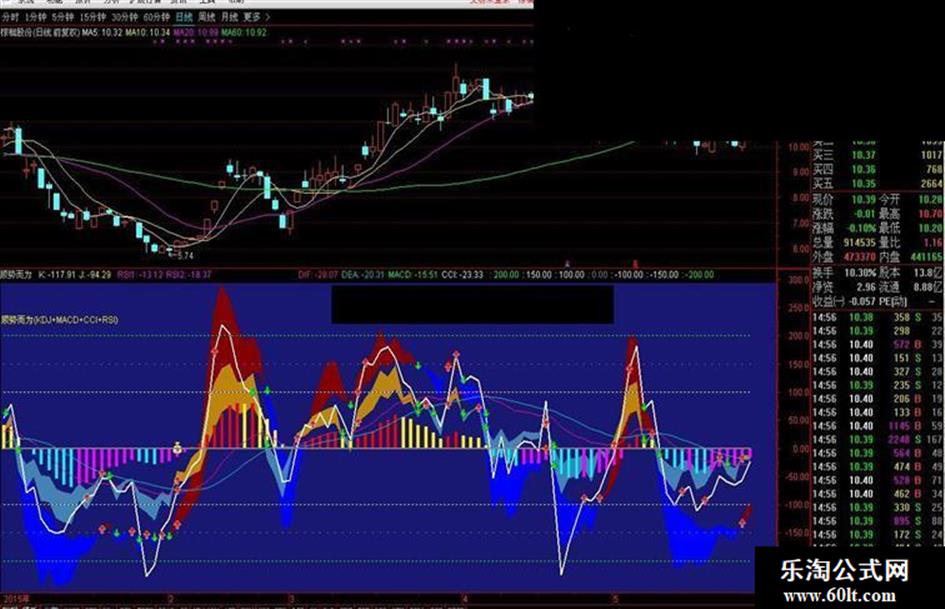Click the 换手 turnover rate 10.30%

861,273
